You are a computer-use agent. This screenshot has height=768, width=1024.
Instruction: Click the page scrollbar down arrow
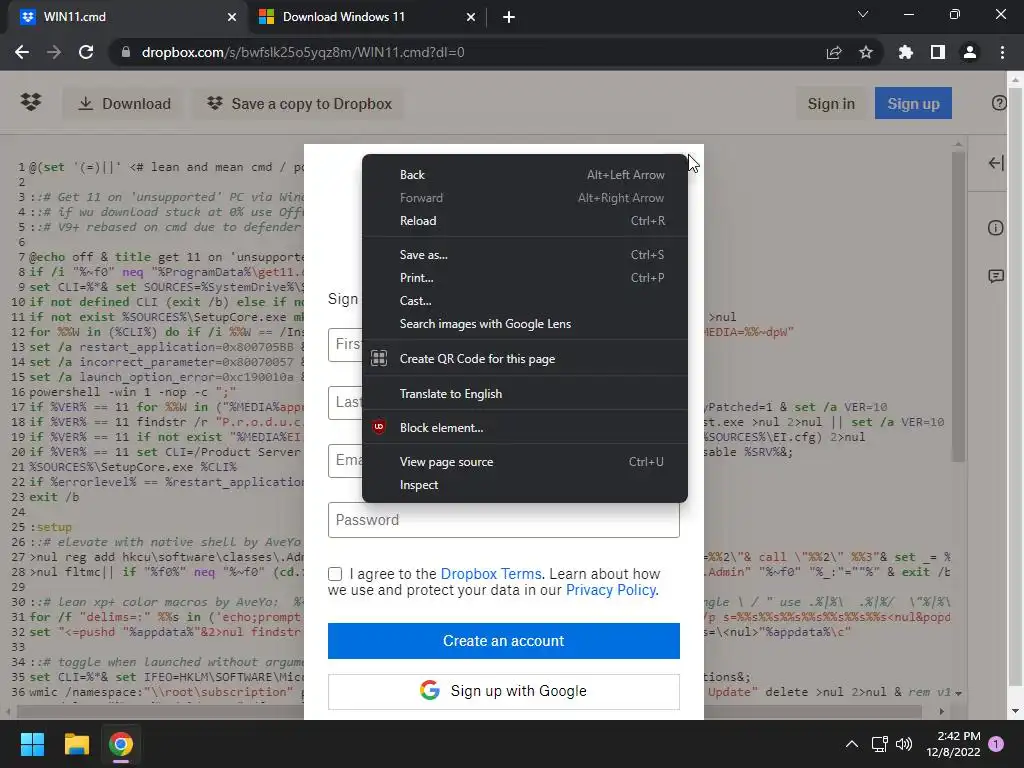point(1016,711)
